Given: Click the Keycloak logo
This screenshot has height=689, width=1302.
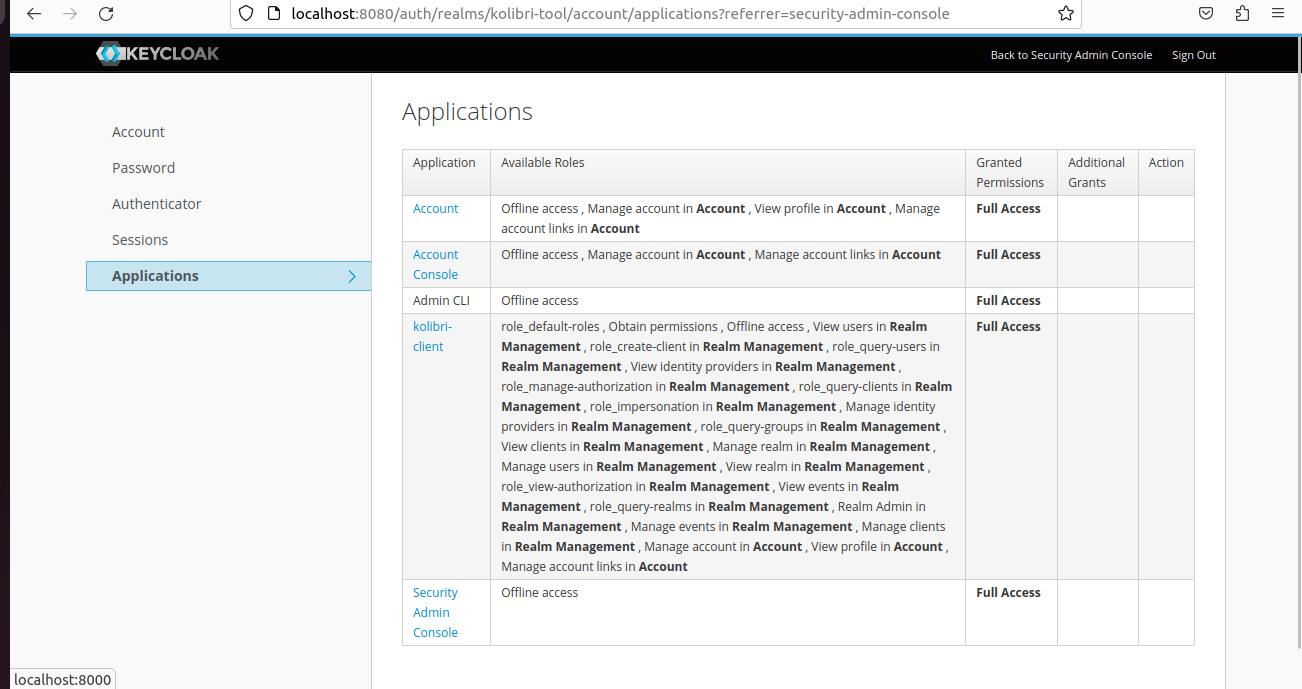Looking at the screenshot, I should tap(157, 53).
